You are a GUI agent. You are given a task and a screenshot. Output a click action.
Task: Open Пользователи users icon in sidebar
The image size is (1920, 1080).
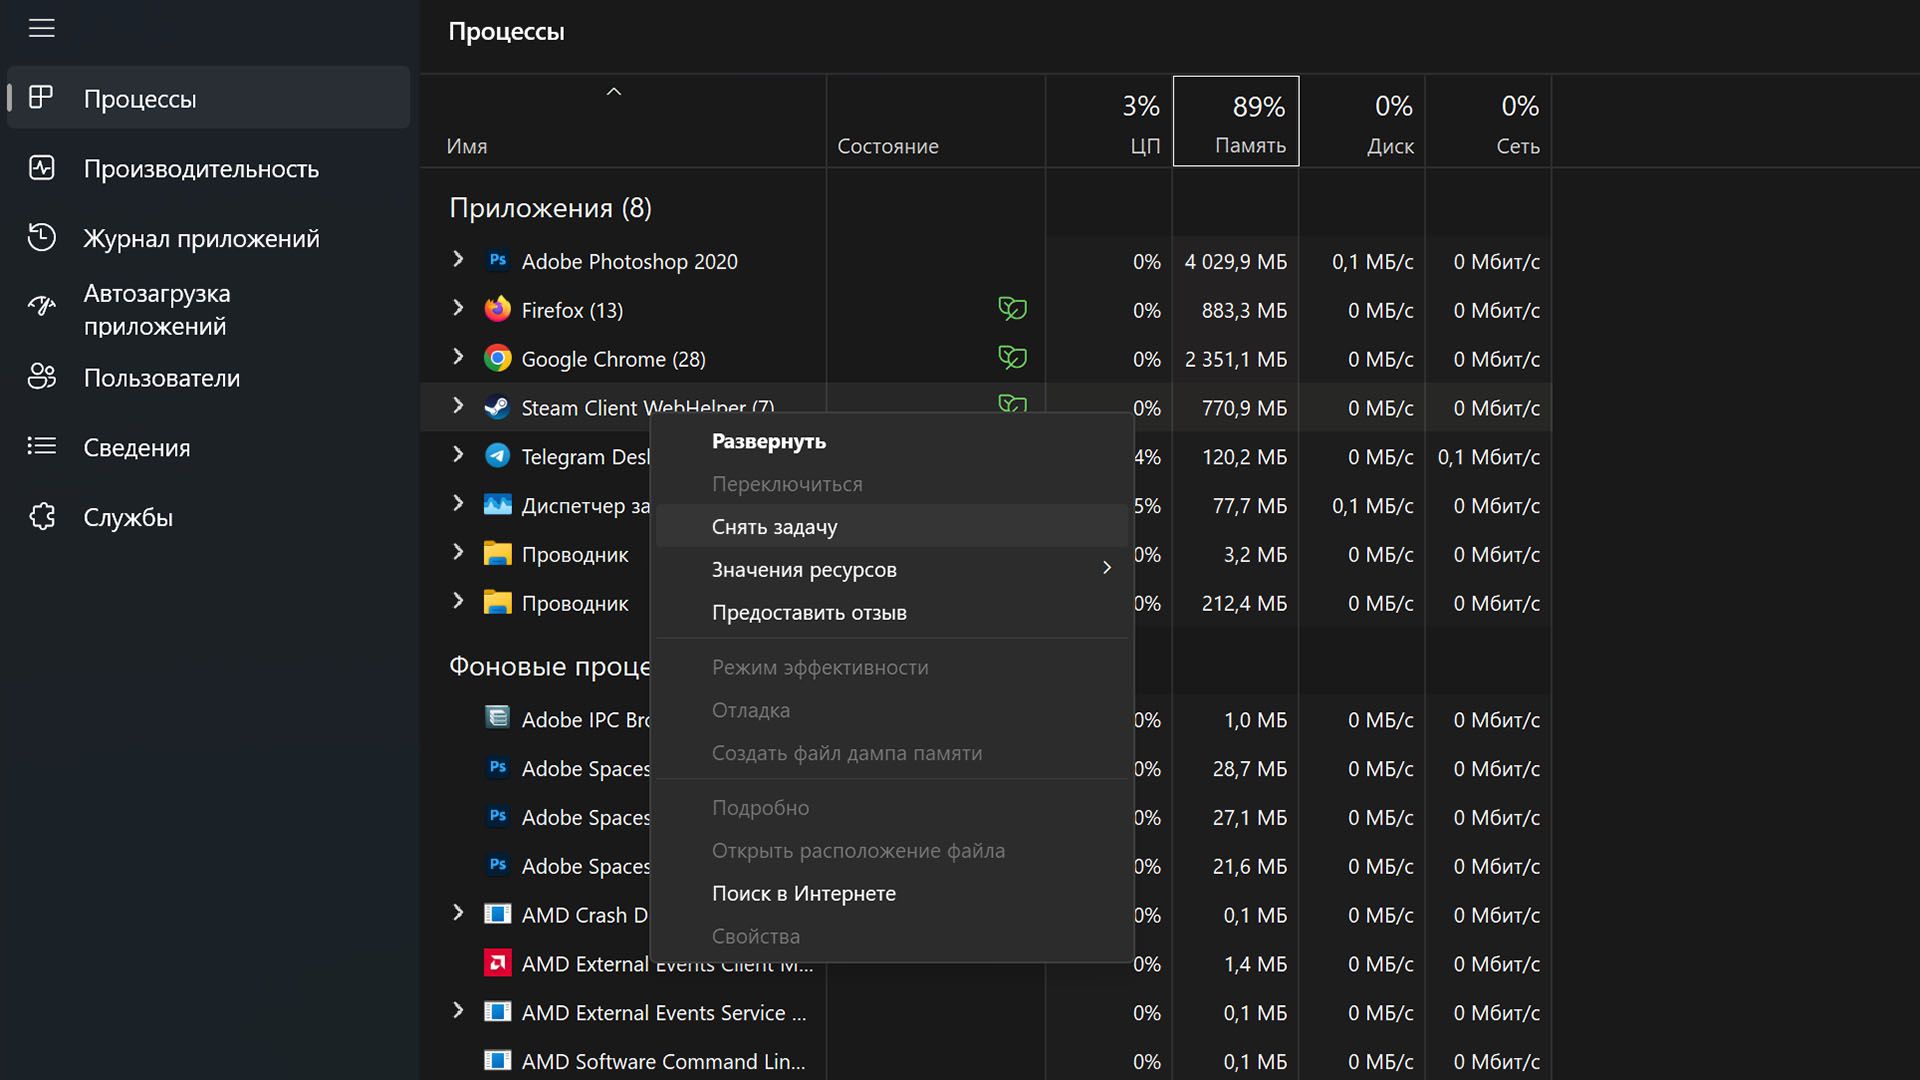(x=41, y=377)
